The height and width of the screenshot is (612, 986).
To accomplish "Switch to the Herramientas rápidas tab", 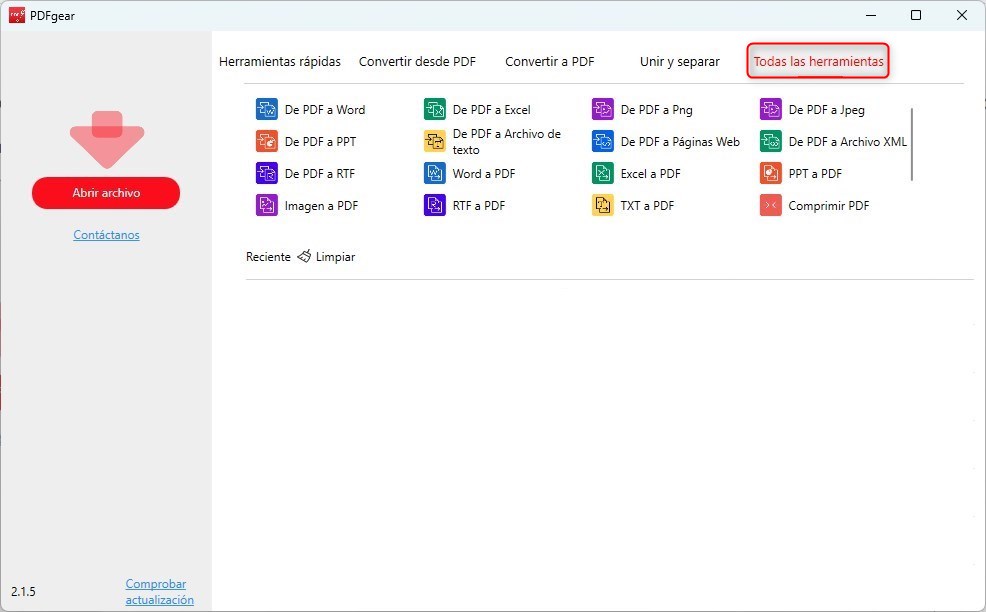I will tap(280, 61).
